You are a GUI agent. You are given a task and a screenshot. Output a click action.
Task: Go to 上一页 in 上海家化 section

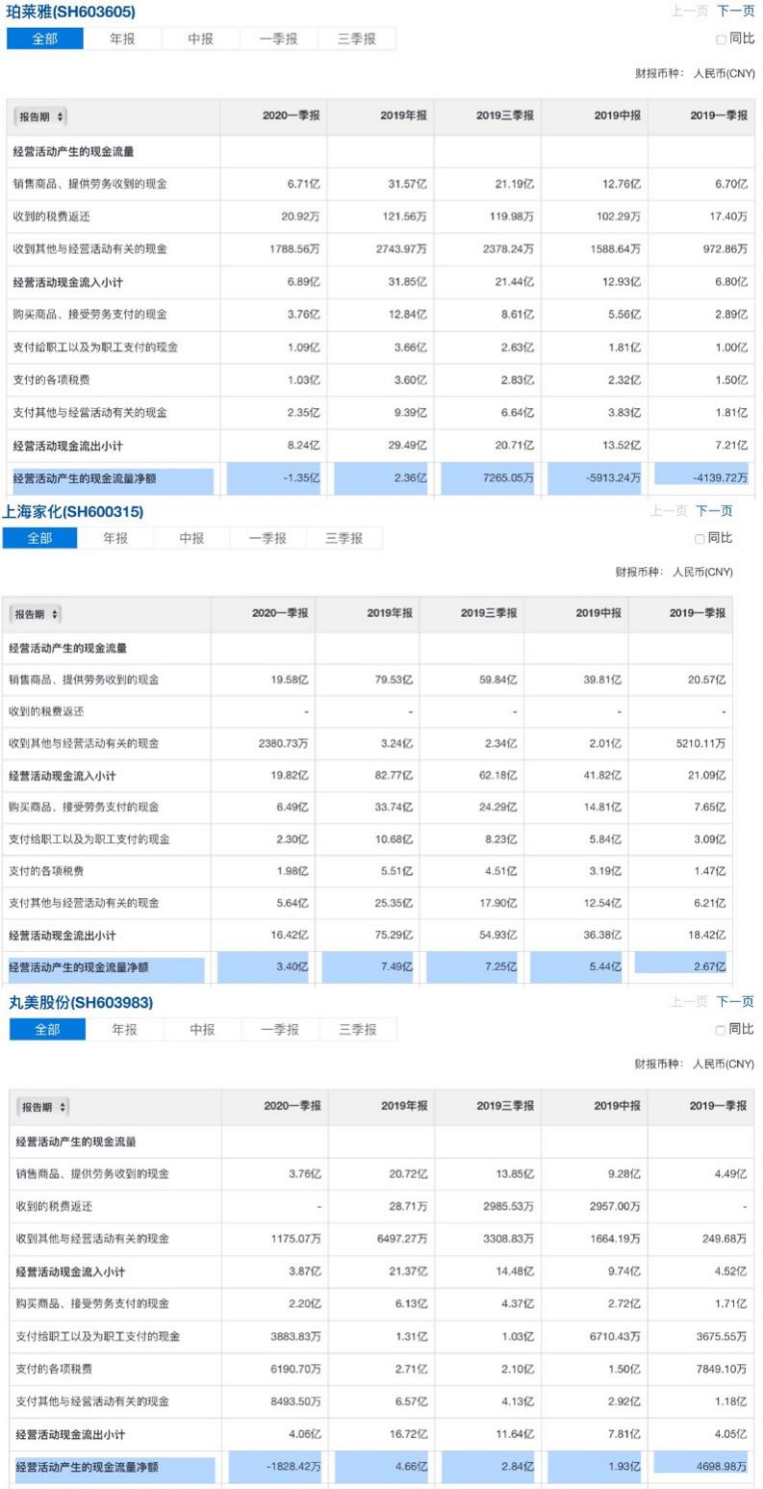click(669, 511)
